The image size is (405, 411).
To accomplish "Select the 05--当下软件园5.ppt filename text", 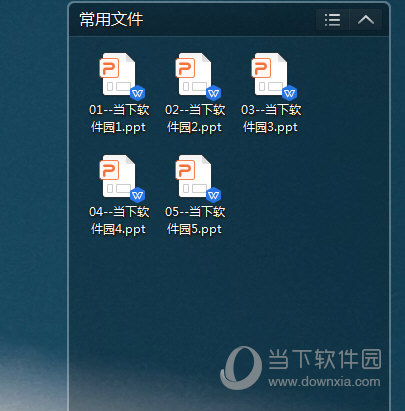I will 195,220.
